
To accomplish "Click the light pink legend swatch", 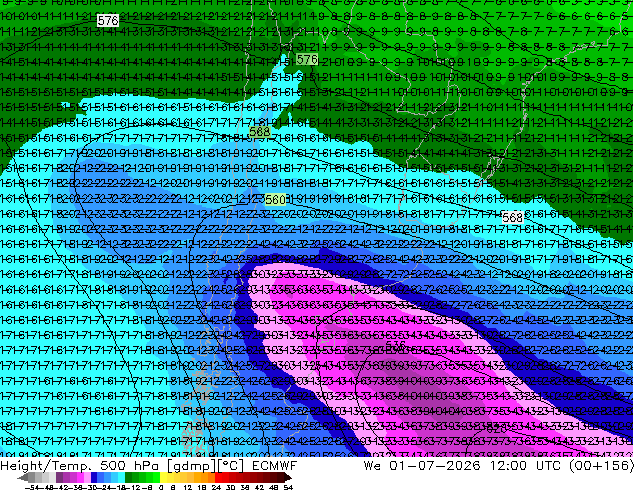I will [87, 478].
